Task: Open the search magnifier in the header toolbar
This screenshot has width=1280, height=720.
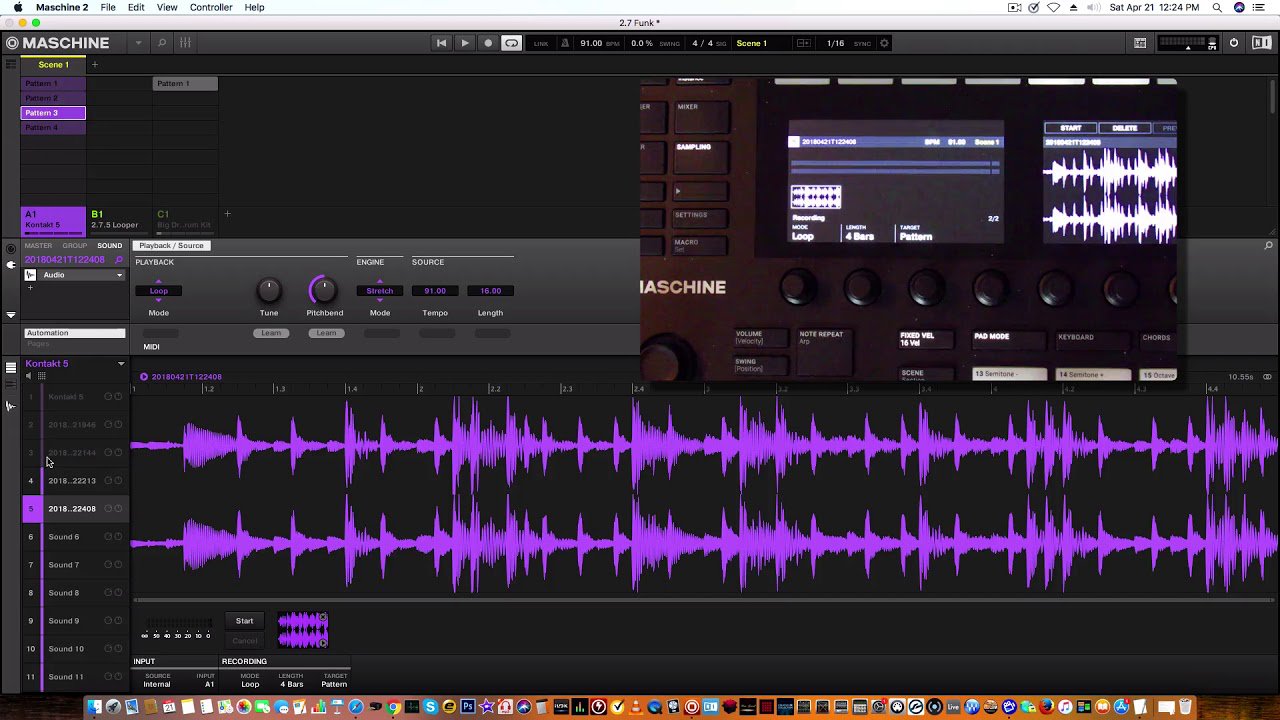Action: 161,43
